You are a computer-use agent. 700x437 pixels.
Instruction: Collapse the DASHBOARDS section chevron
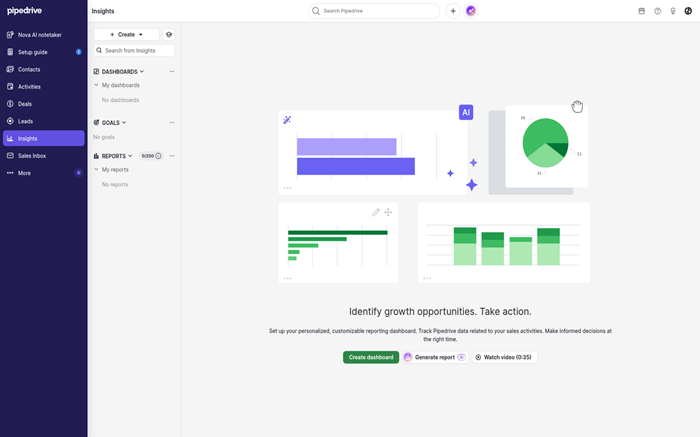(142, 71)
